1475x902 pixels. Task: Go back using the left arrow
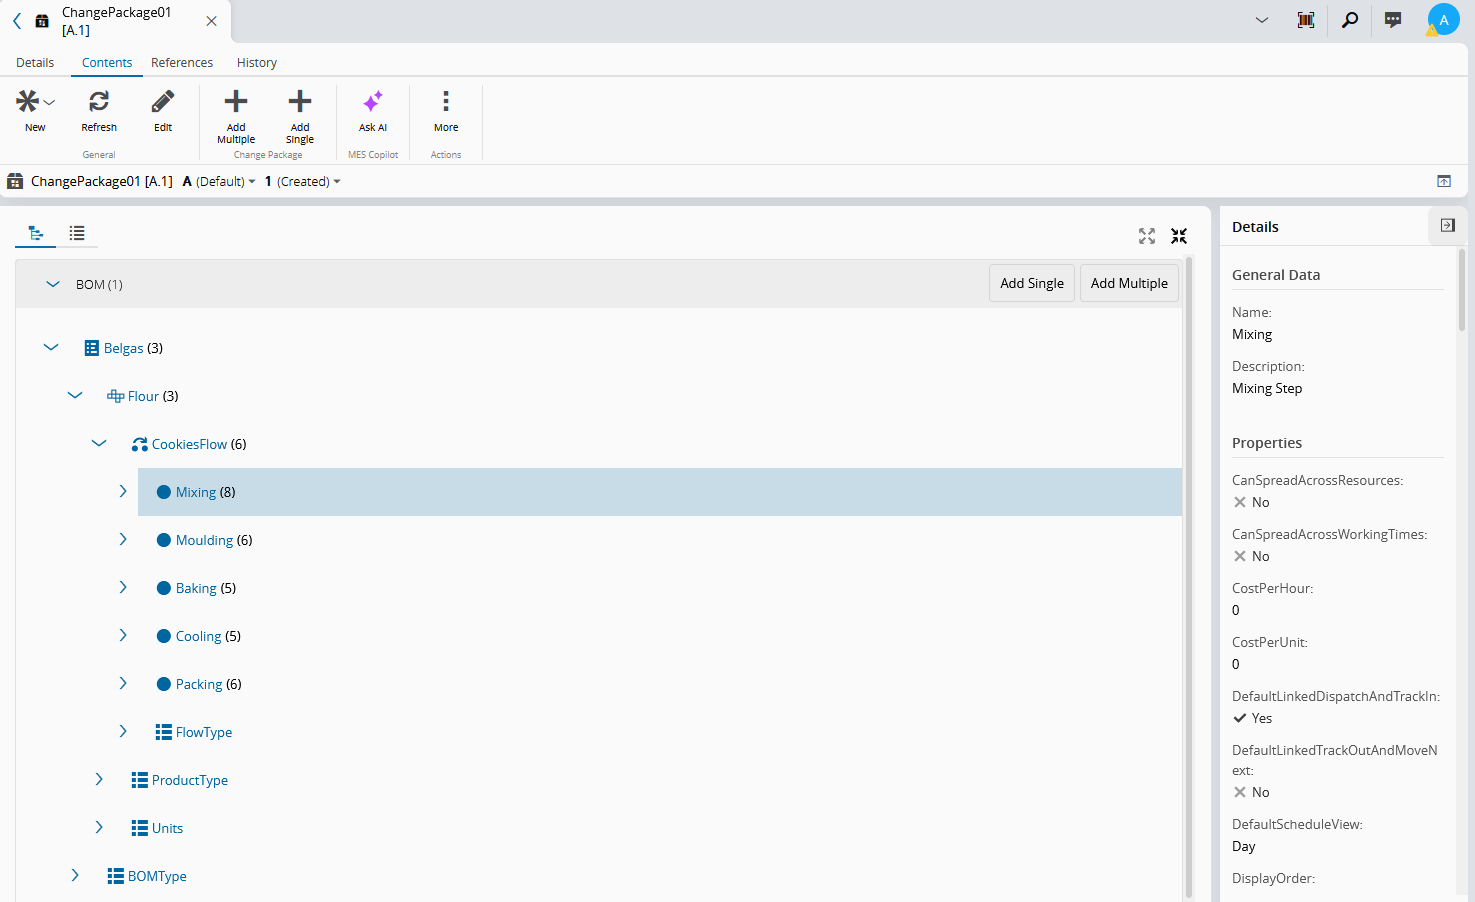[x=17, y=21]
